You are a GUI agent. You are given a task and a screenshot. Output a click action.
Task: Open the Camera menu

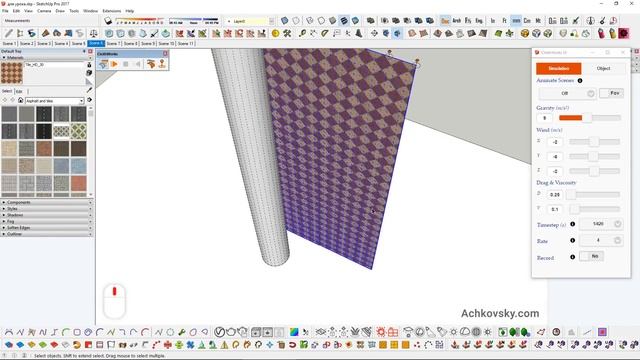click(44, 11)
